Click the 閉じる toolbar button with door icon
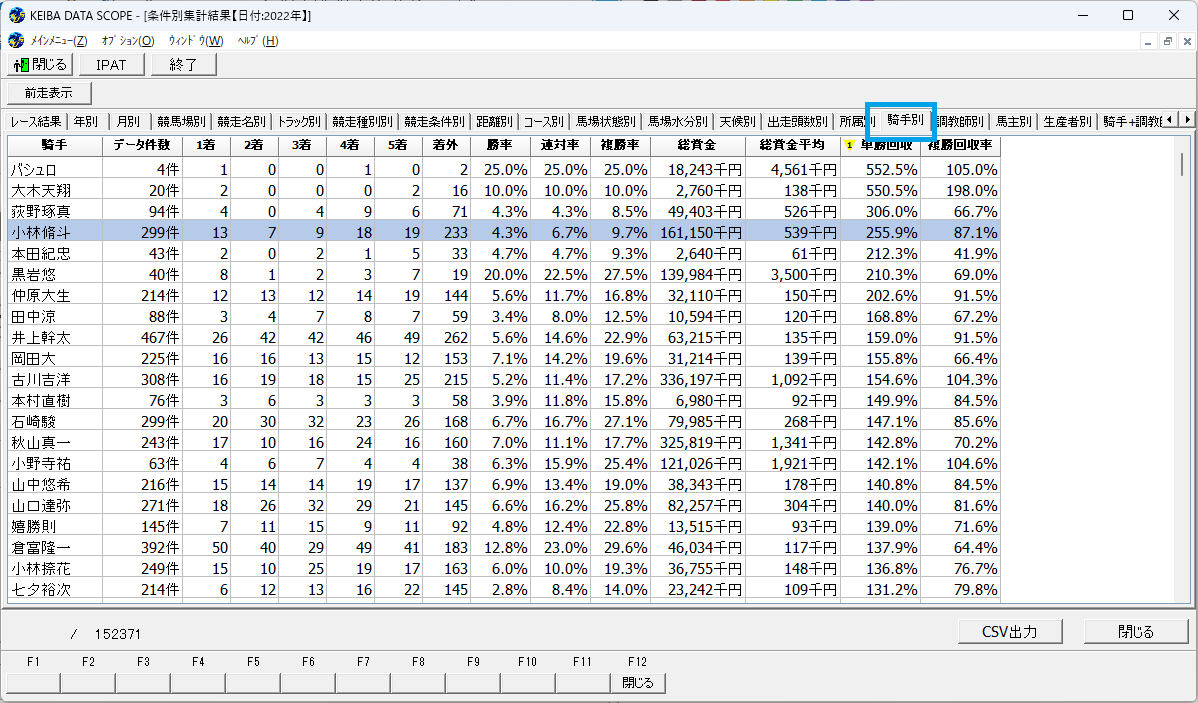 pos(40,65)
